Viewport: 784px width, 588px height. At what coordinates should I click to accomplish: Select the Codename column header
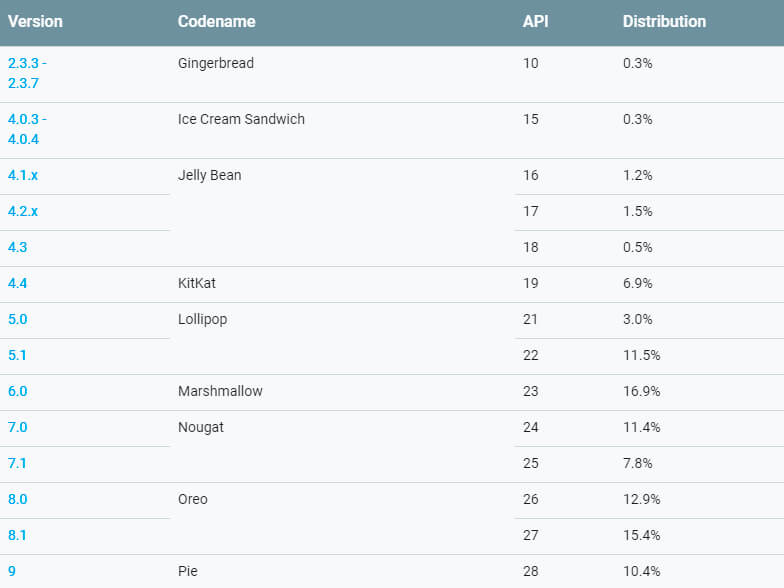216,21
